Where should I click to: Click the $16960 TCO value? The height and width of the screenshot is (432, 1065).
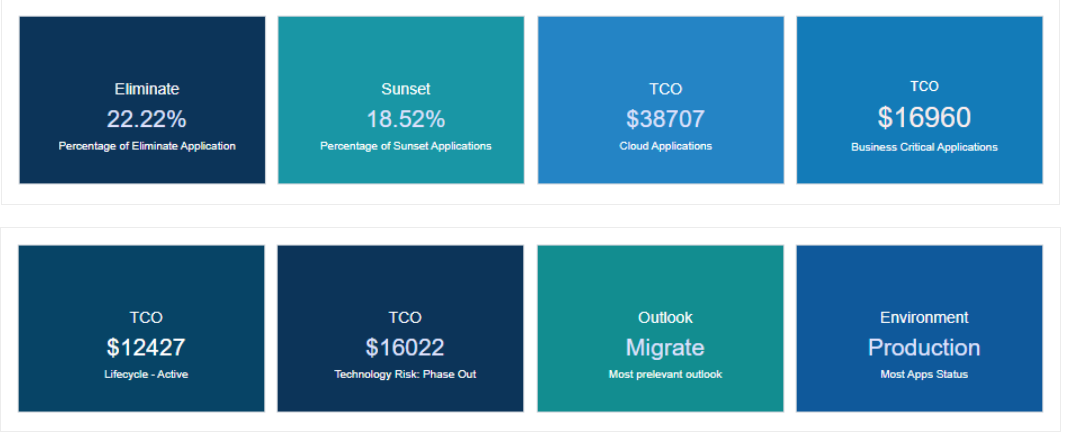pyautogui.click(x=924, y=118)
